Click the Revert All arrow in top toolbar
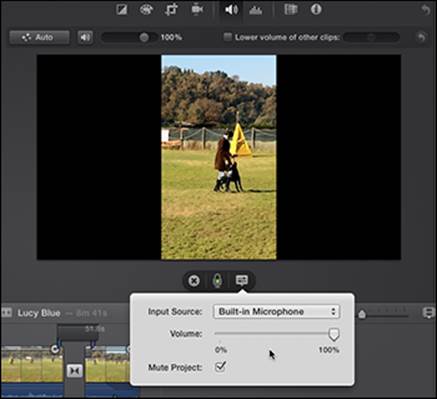This screenshot has height=399, width=437. pos(425,10)
